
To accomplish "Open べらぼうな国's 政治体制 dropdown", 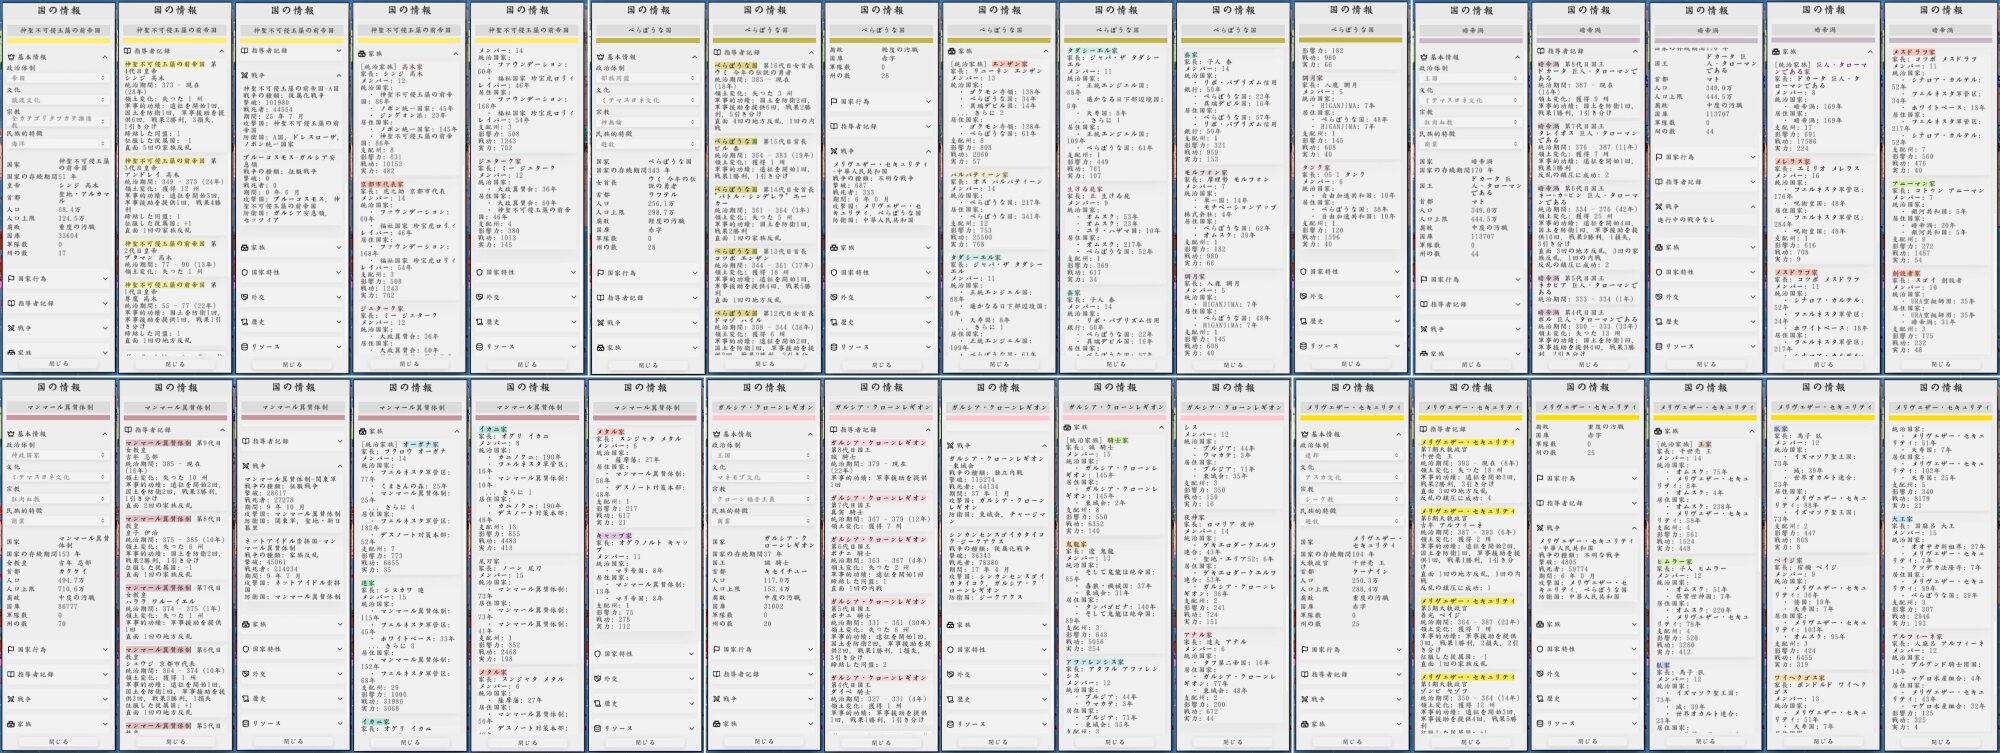I will click(x=647, y=78).
